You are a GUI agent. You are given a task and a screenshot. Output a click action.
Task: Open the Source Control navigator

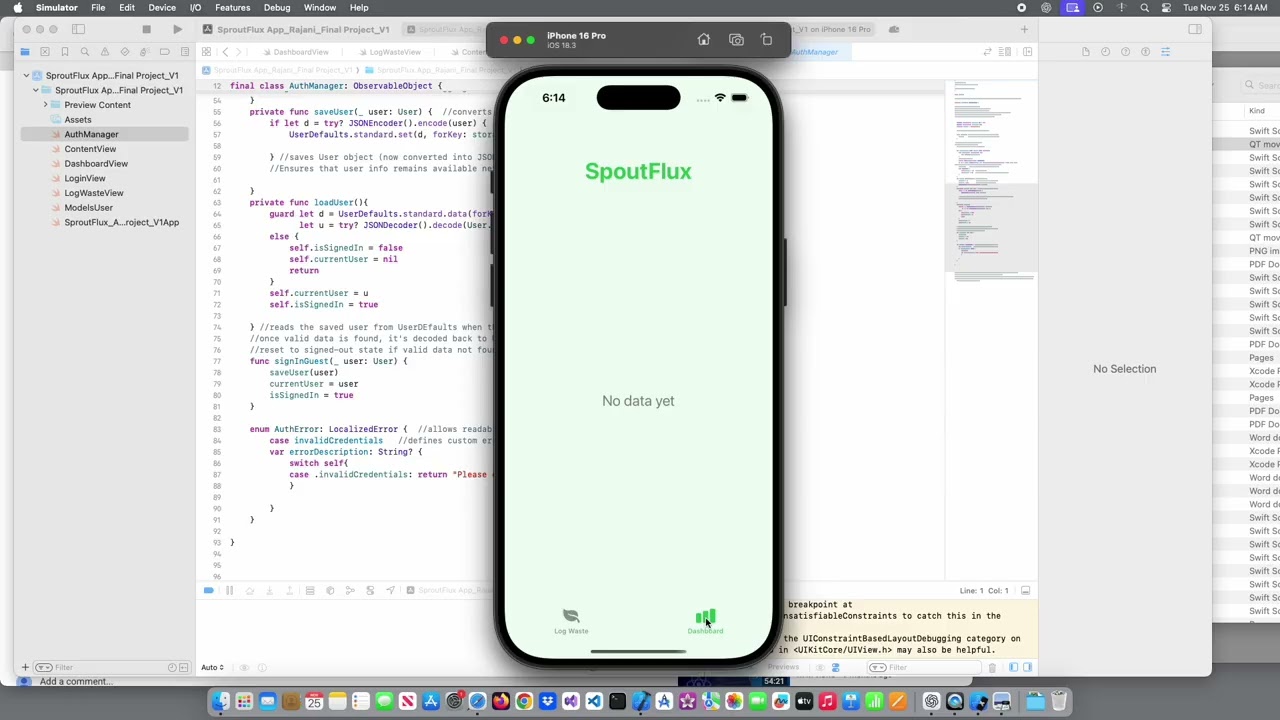(45, 52)
